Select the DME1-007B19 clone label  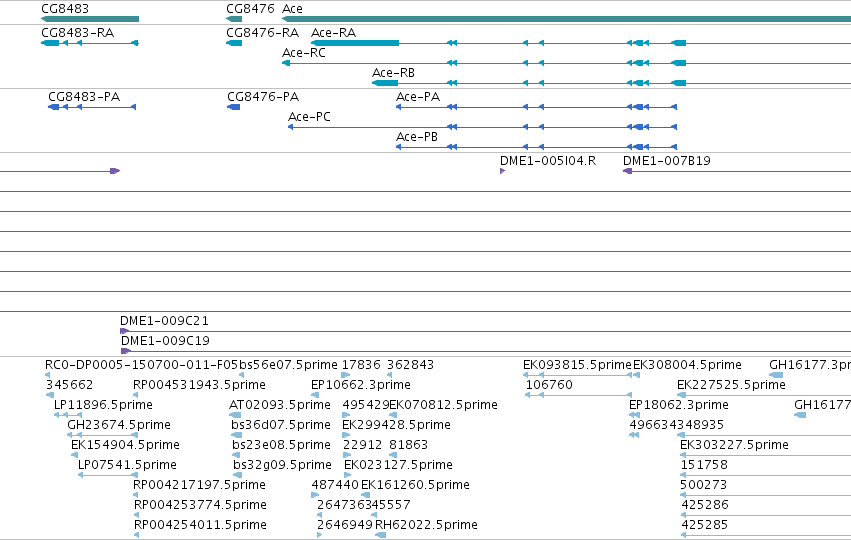(x=666, y=161)
